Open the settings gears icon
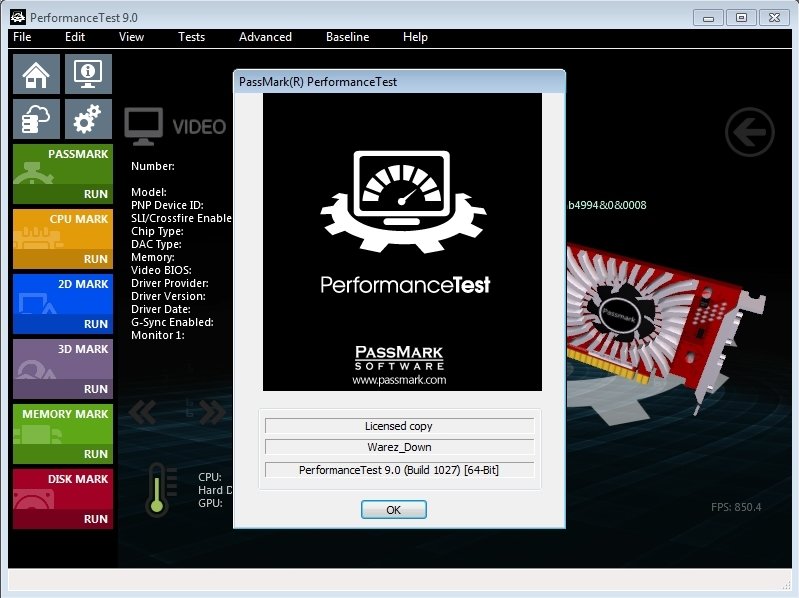The image size is (799, 598). point(88,120)
